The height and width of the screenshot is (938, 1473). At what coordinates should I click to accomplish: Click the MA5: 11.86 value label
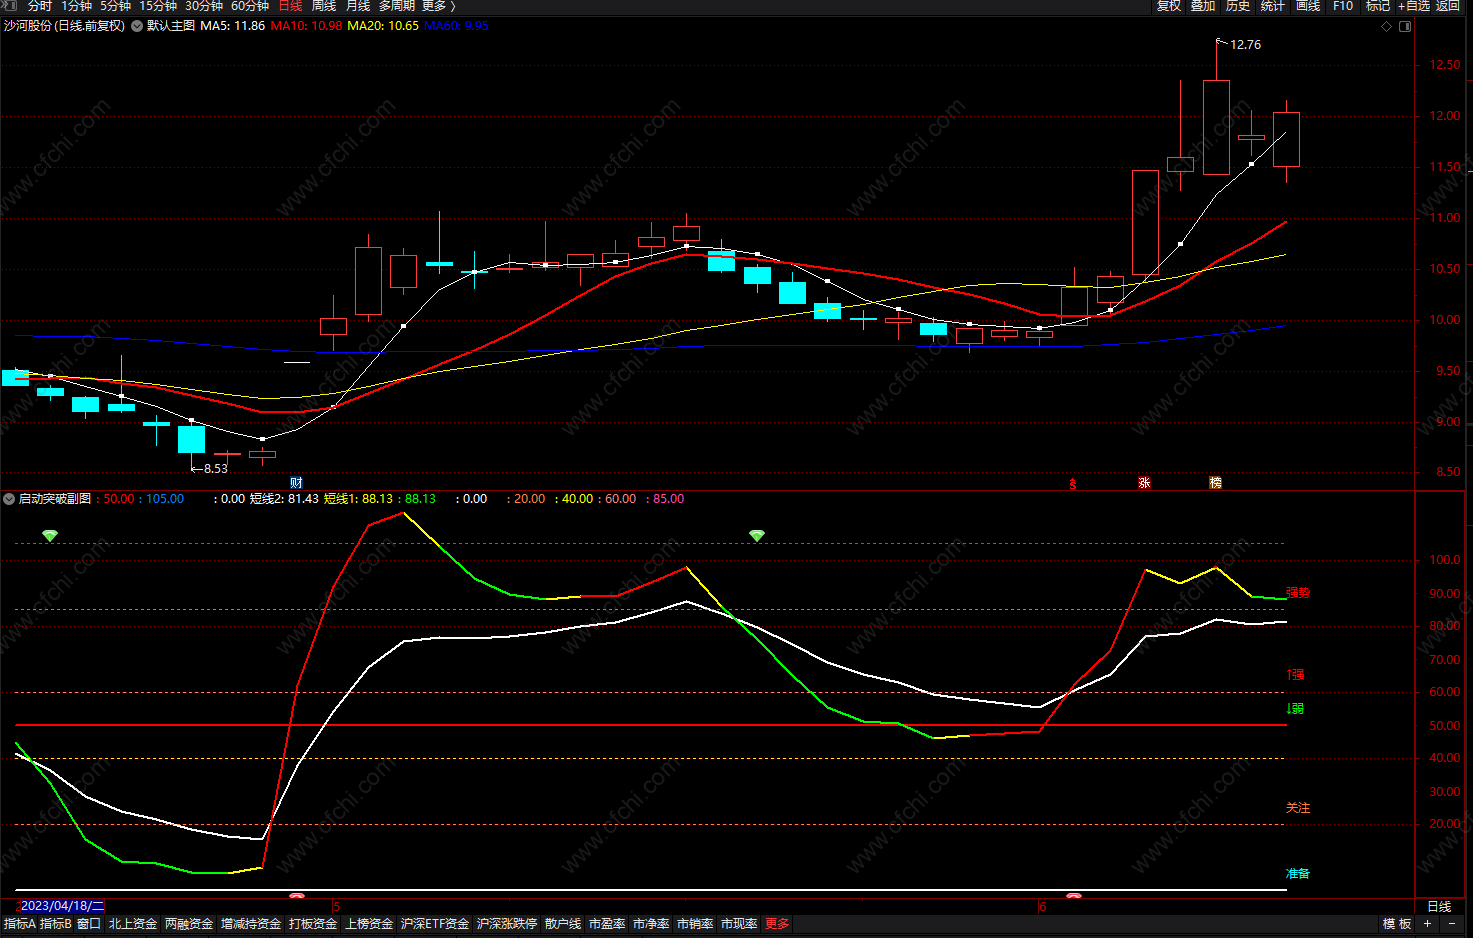[233, 26]
